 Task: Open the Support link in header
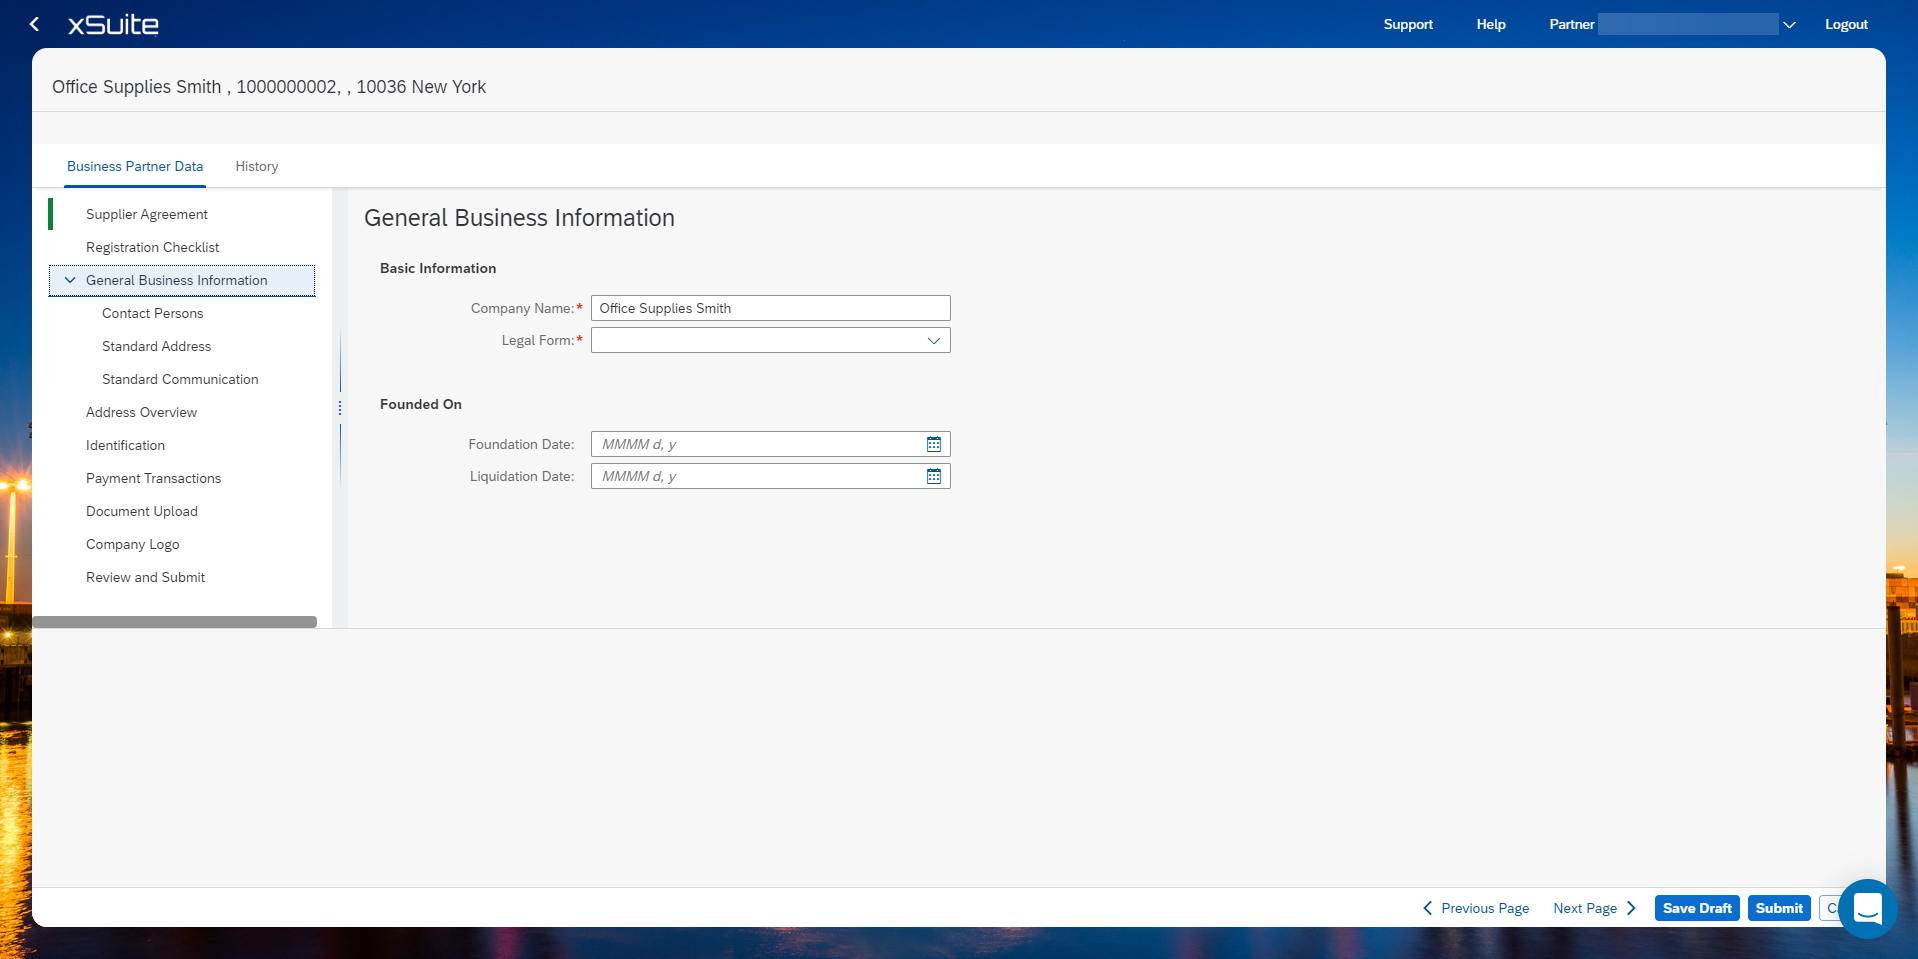[x=1407, y=24]
